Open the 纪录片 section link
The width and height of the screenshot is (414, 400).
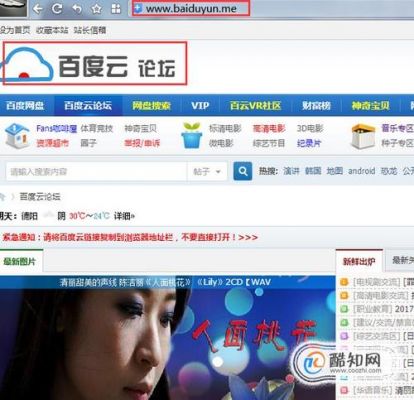click(309, 143)
